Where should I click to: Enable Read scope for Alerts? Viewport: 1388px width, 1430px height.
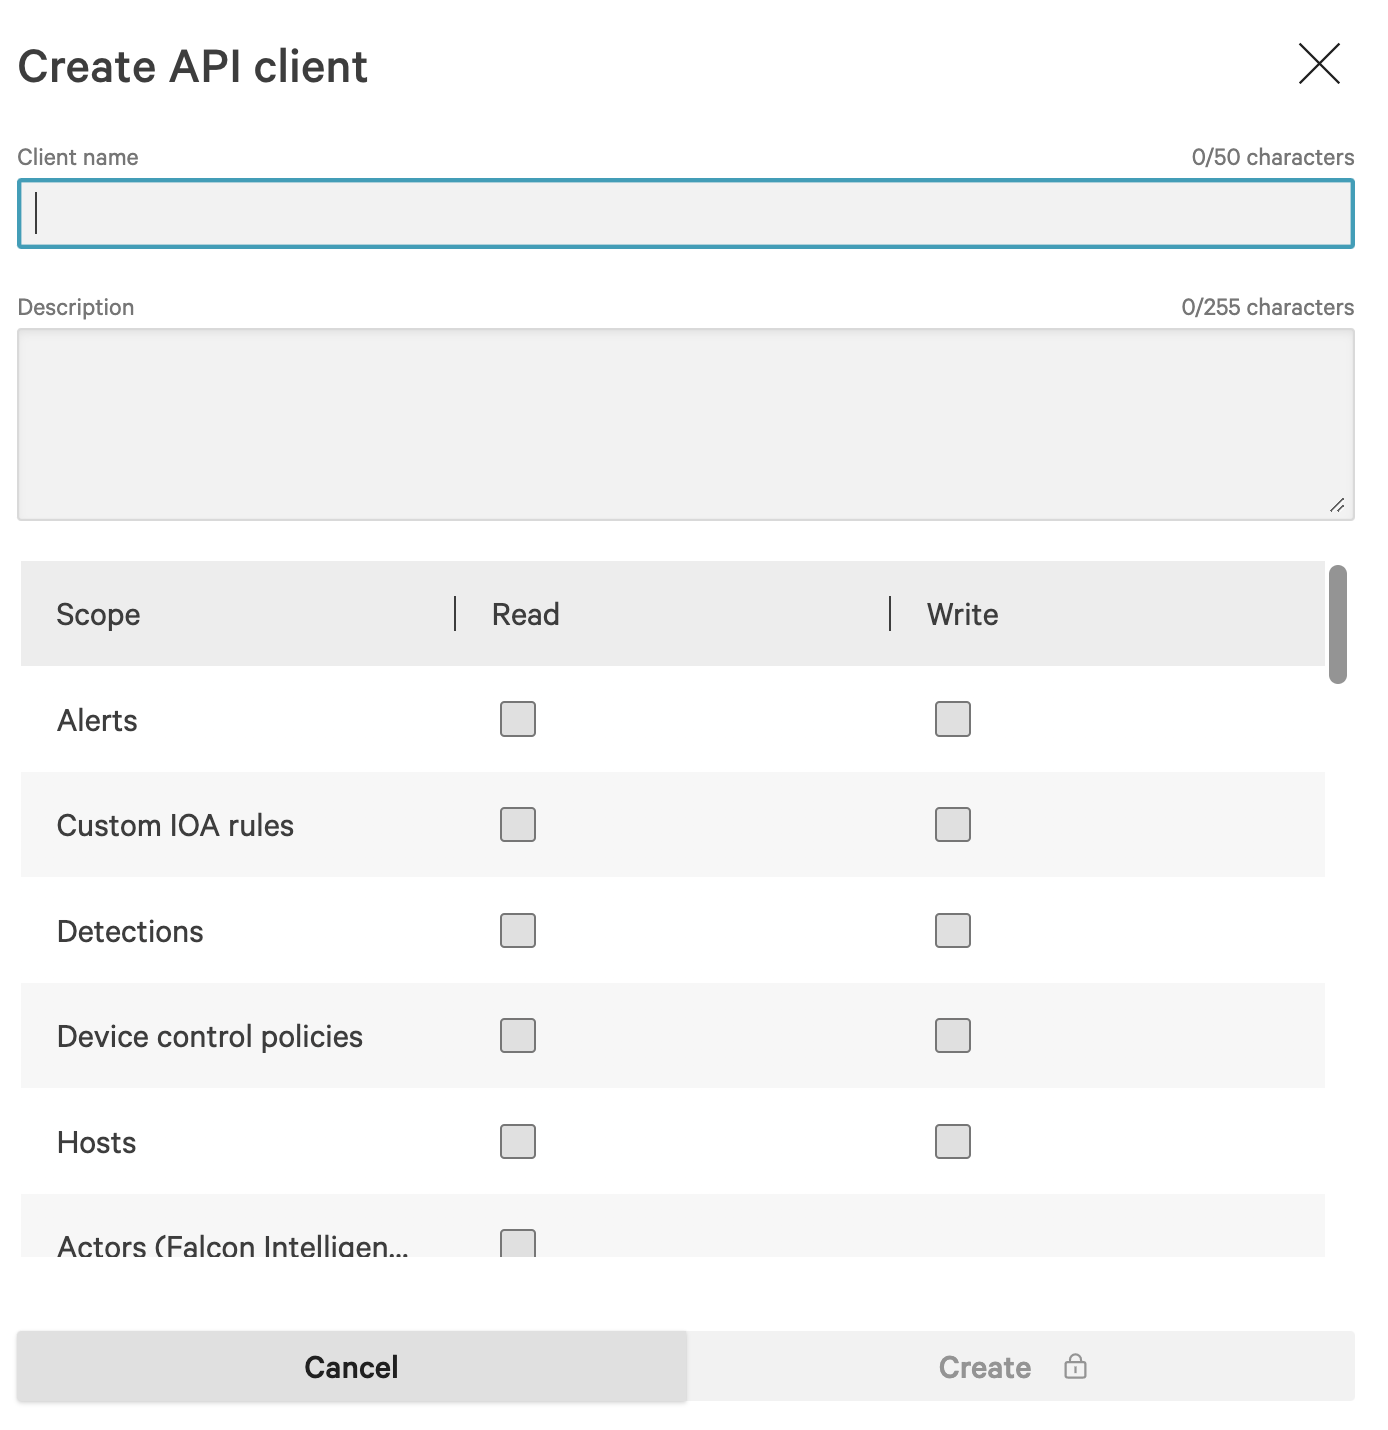[x=518, y=719]
